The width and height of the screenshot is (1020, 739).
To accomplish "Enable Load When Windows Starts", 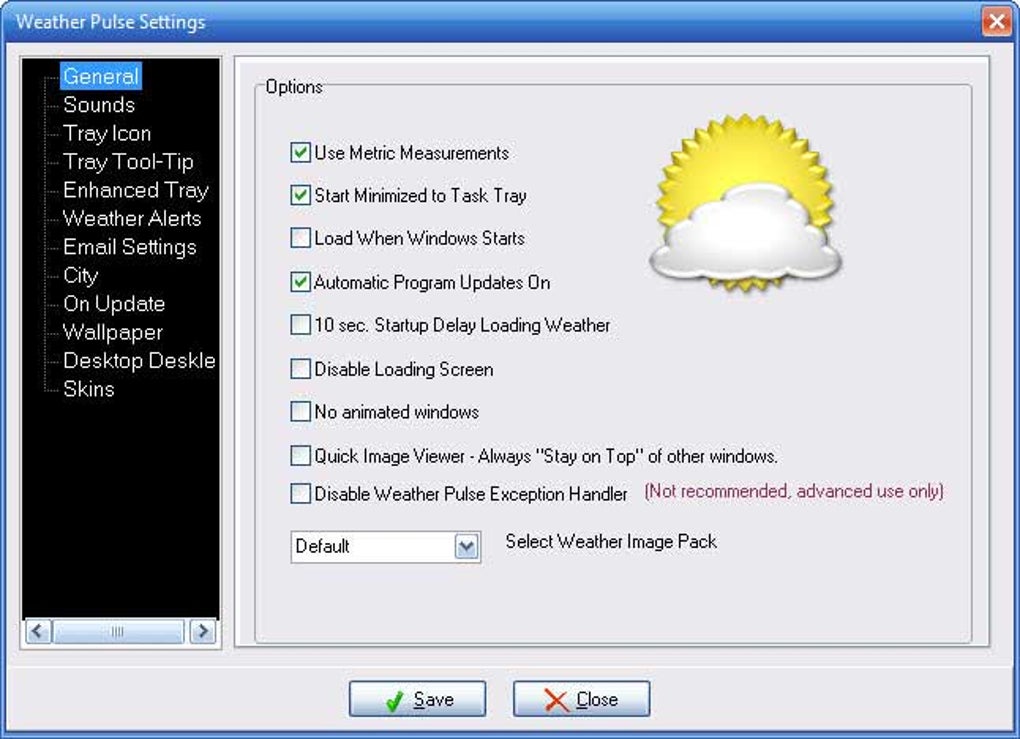I will click(x=300, y=238).
